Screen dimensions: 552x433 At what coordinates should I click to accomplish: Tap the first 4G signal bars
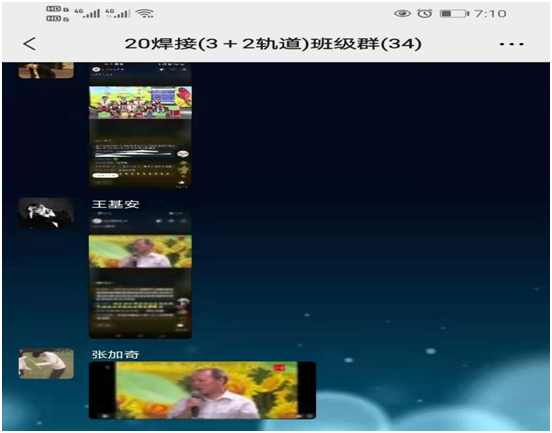point(87,13)
